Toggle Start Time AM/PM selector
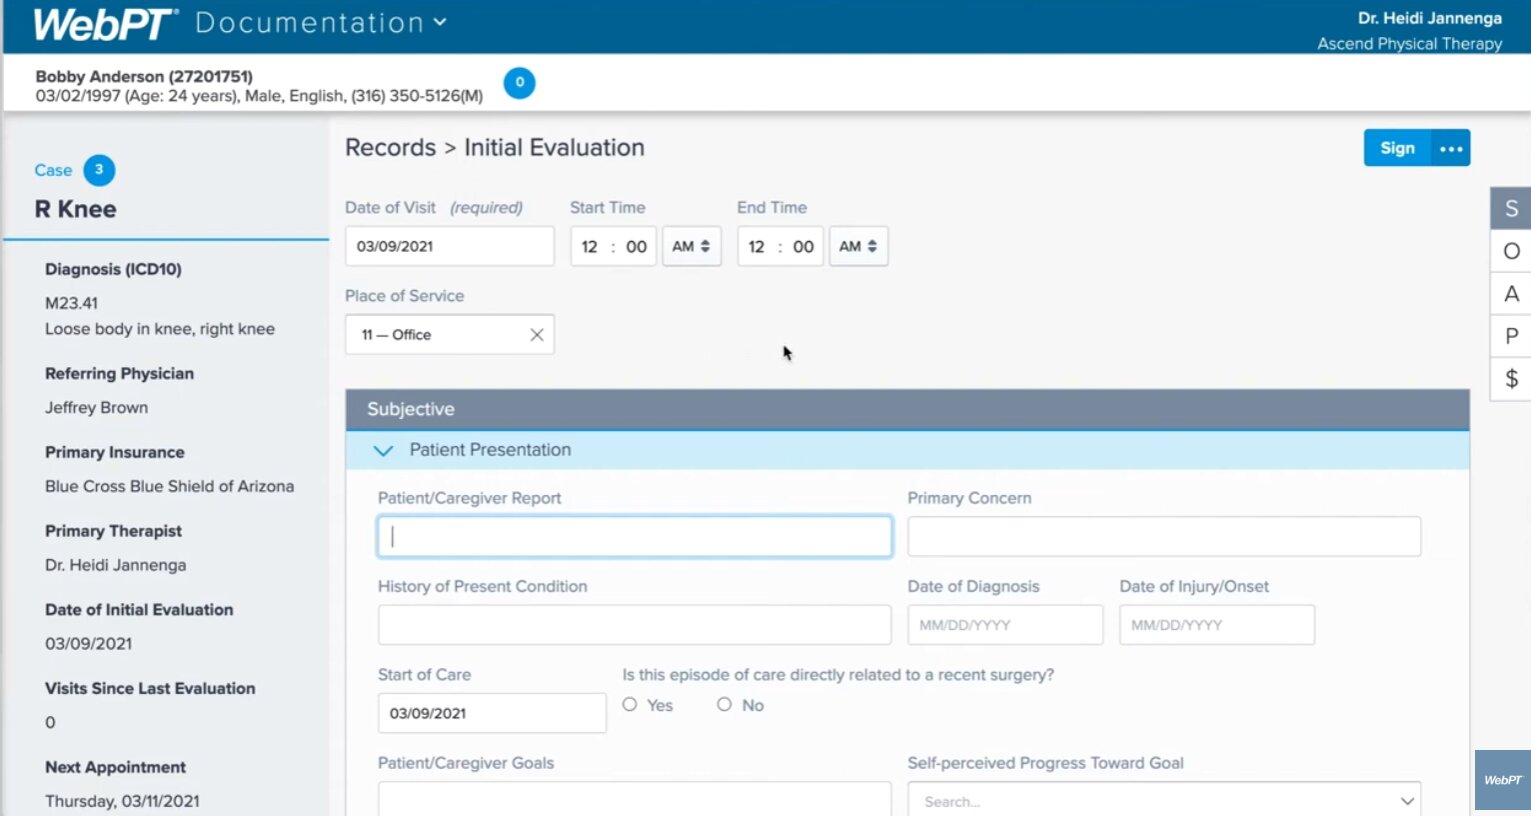1531x816 pixels. pyautogui.click(x=691, y=247)
